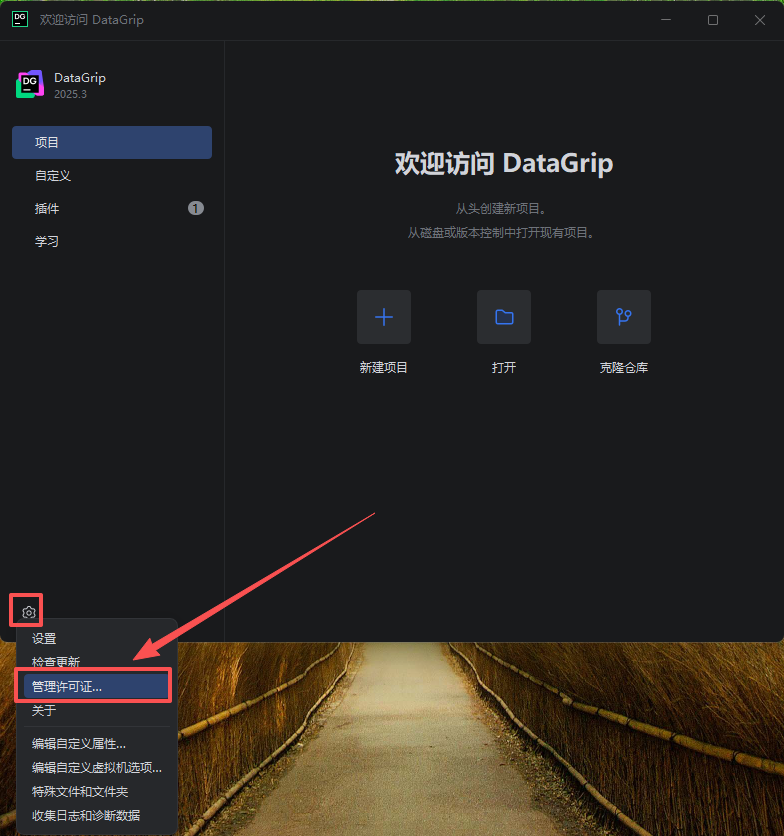Choose 编辑自定义属性... menu entry
This screenshot has width=784, height=836.
[97, 743]
